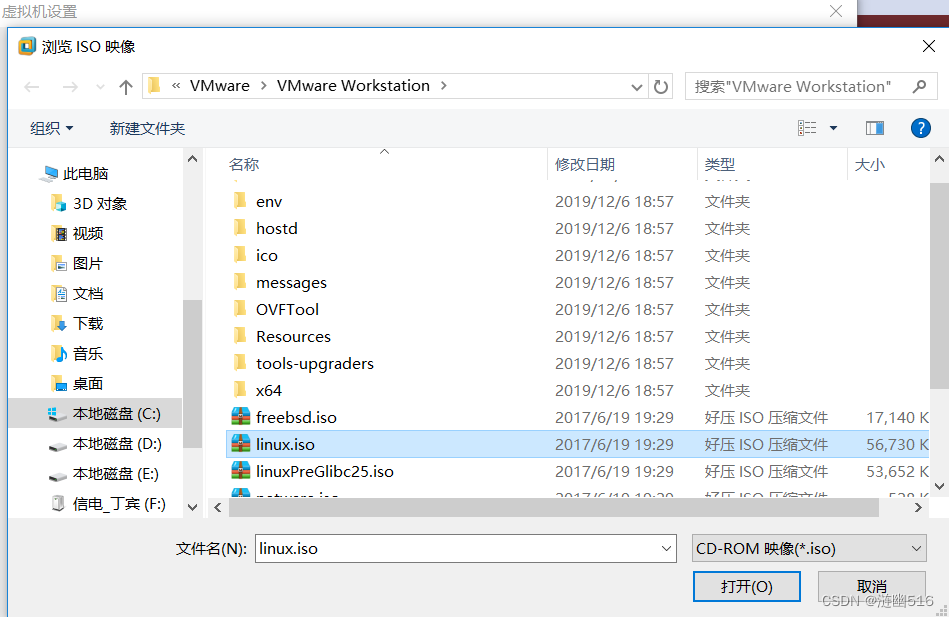Select 本地磁盘 (D:) drive

(x=104, y=444)
